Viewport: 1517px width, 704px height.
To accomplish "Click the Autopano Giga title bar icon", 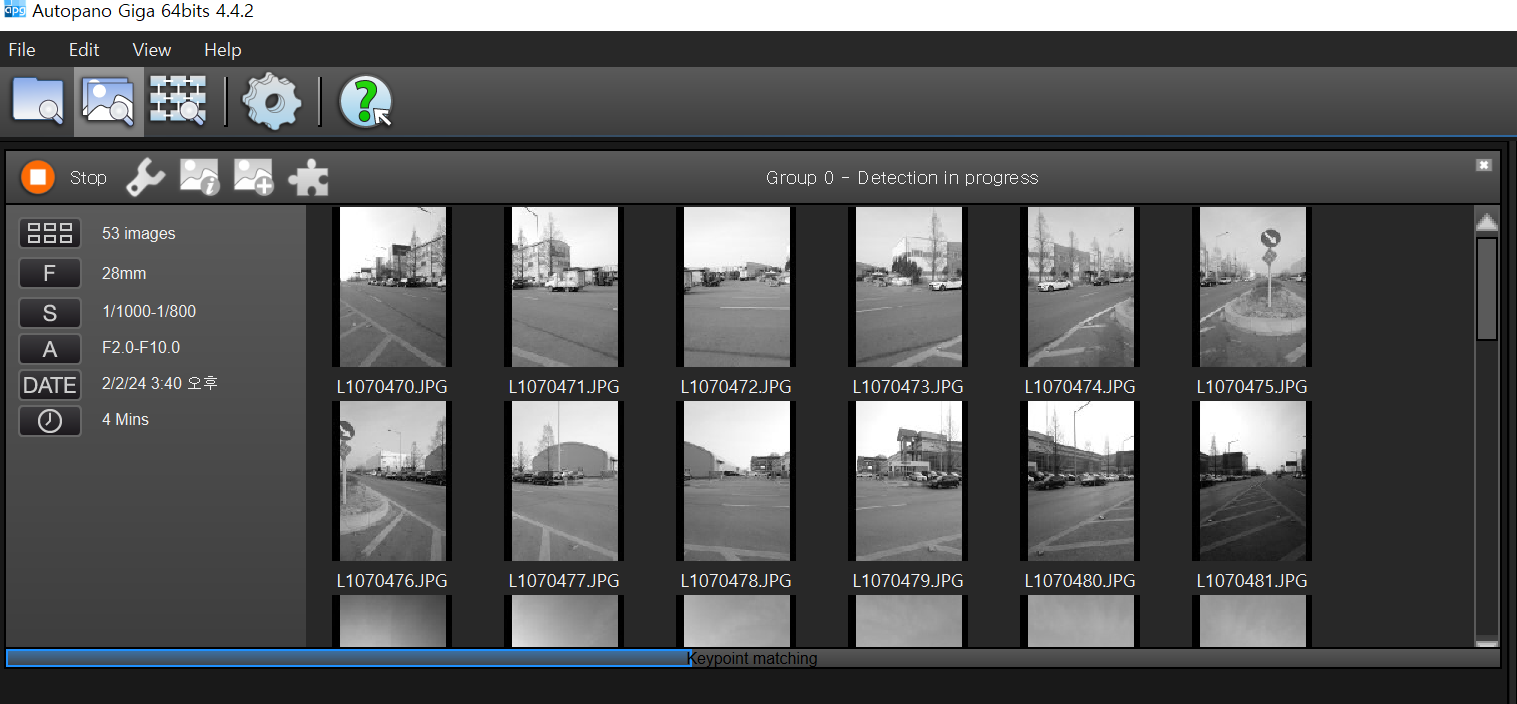I will click(x=14, y=12).
